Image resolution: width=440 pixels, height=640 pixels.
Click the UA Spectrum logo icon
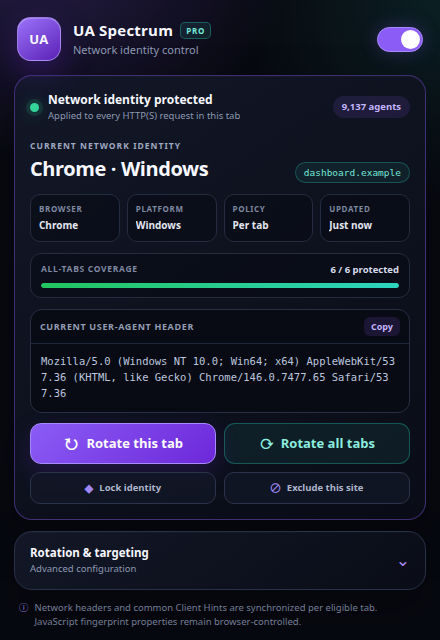(x=39, y=39)
